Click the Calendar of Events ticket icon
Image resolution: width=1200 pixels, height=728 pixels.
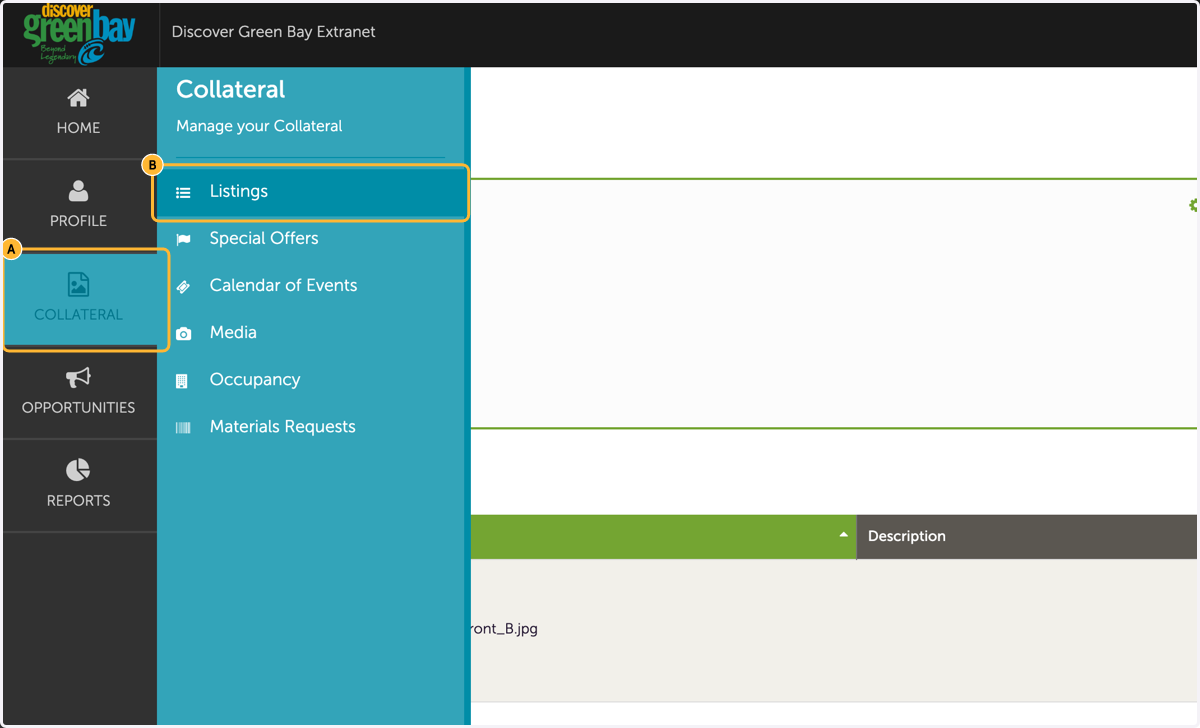pyautogui.click(x=183, y=286)
